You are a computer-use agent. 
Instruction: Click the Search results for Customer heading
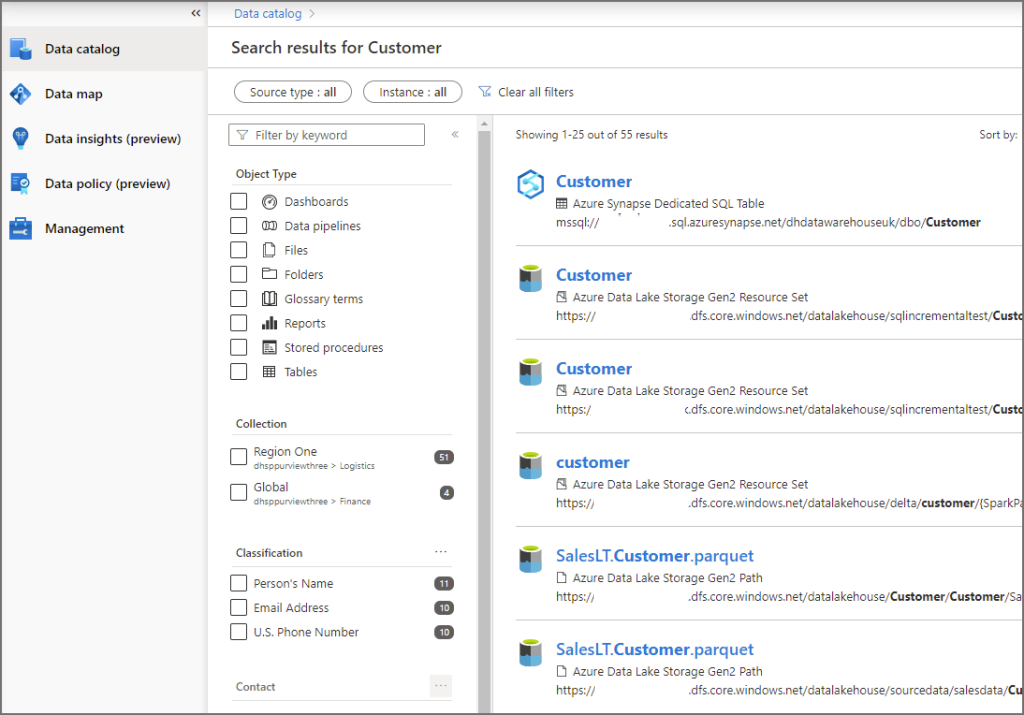(336, 48)
